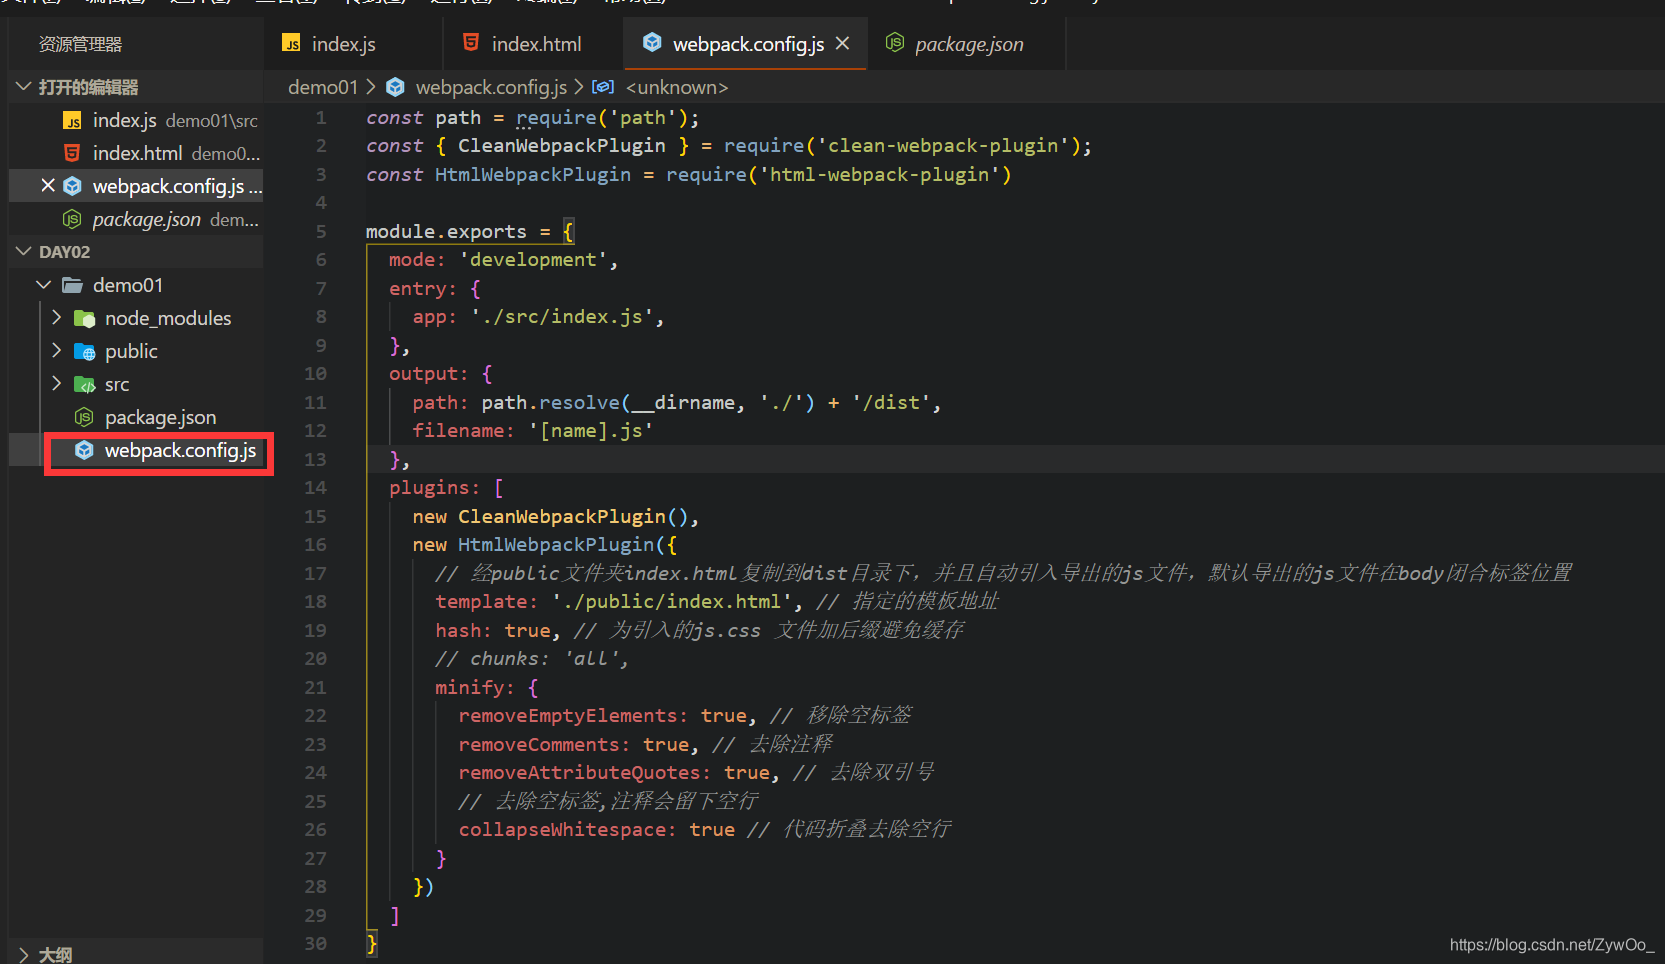Click new CleanWebpackPlugin() on line 15
The image size is (1665, 964).
(x=550, y=516)
